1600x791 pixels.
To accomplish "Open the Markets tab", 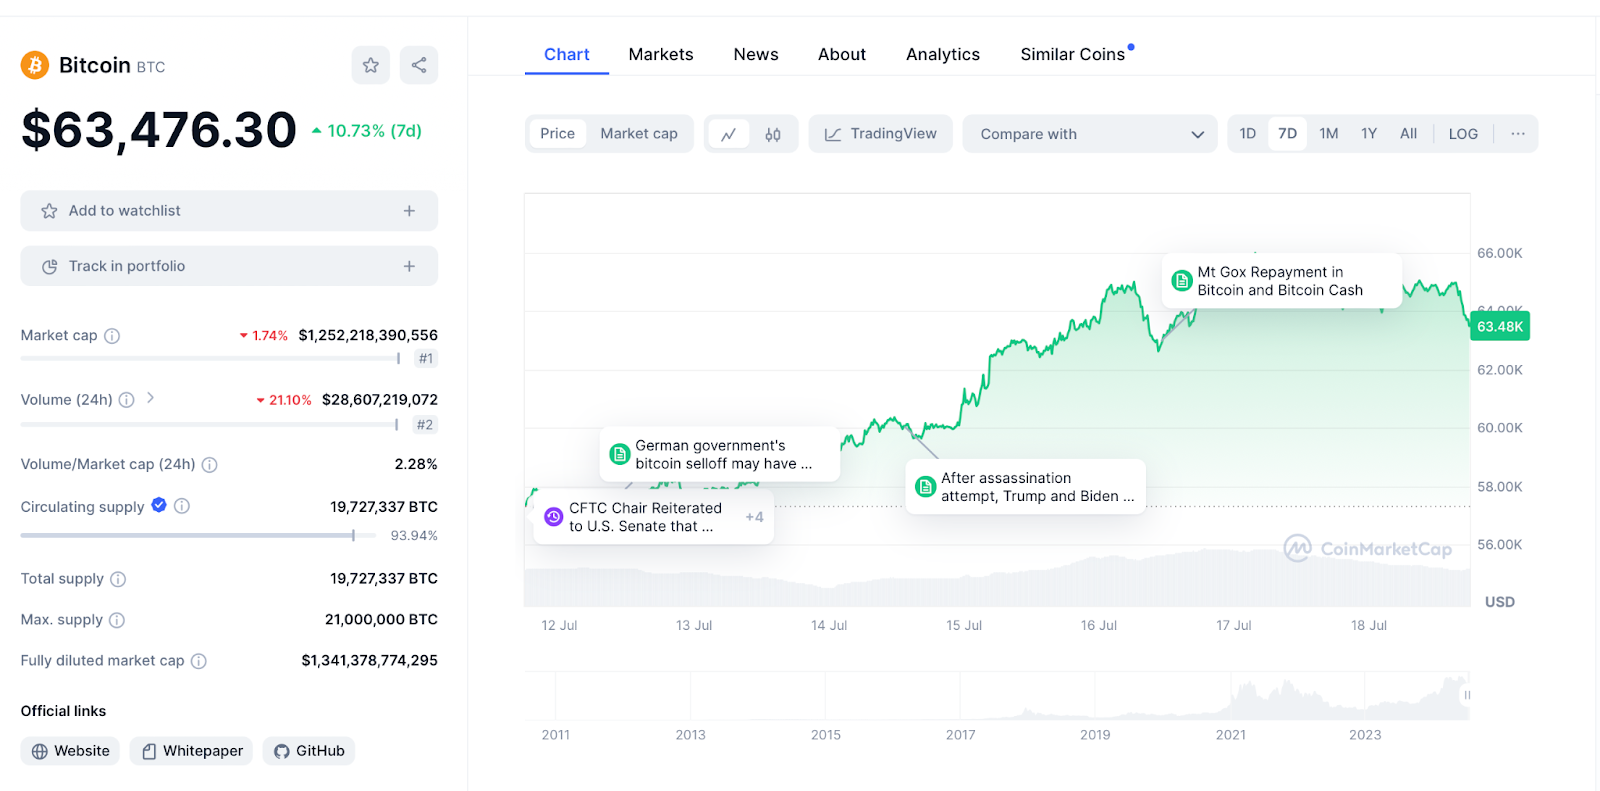I will coord(661,55).
